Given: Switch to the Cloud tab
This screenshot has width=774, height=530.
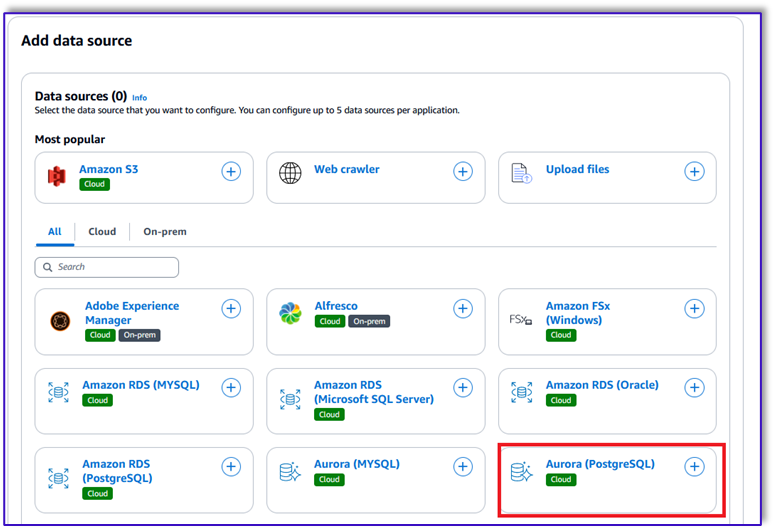Looking at the screenshot, I should coord(102,231).
